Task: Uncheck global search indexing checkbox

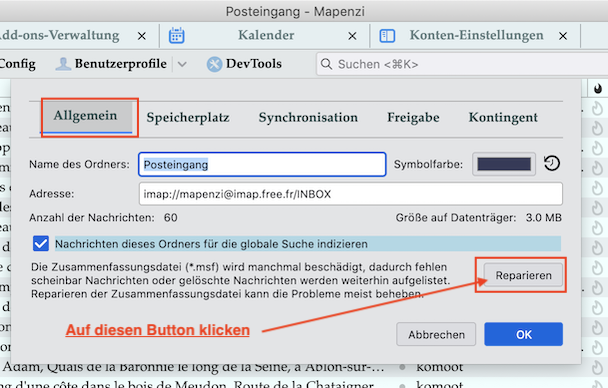Action: (x=41, y=244)
